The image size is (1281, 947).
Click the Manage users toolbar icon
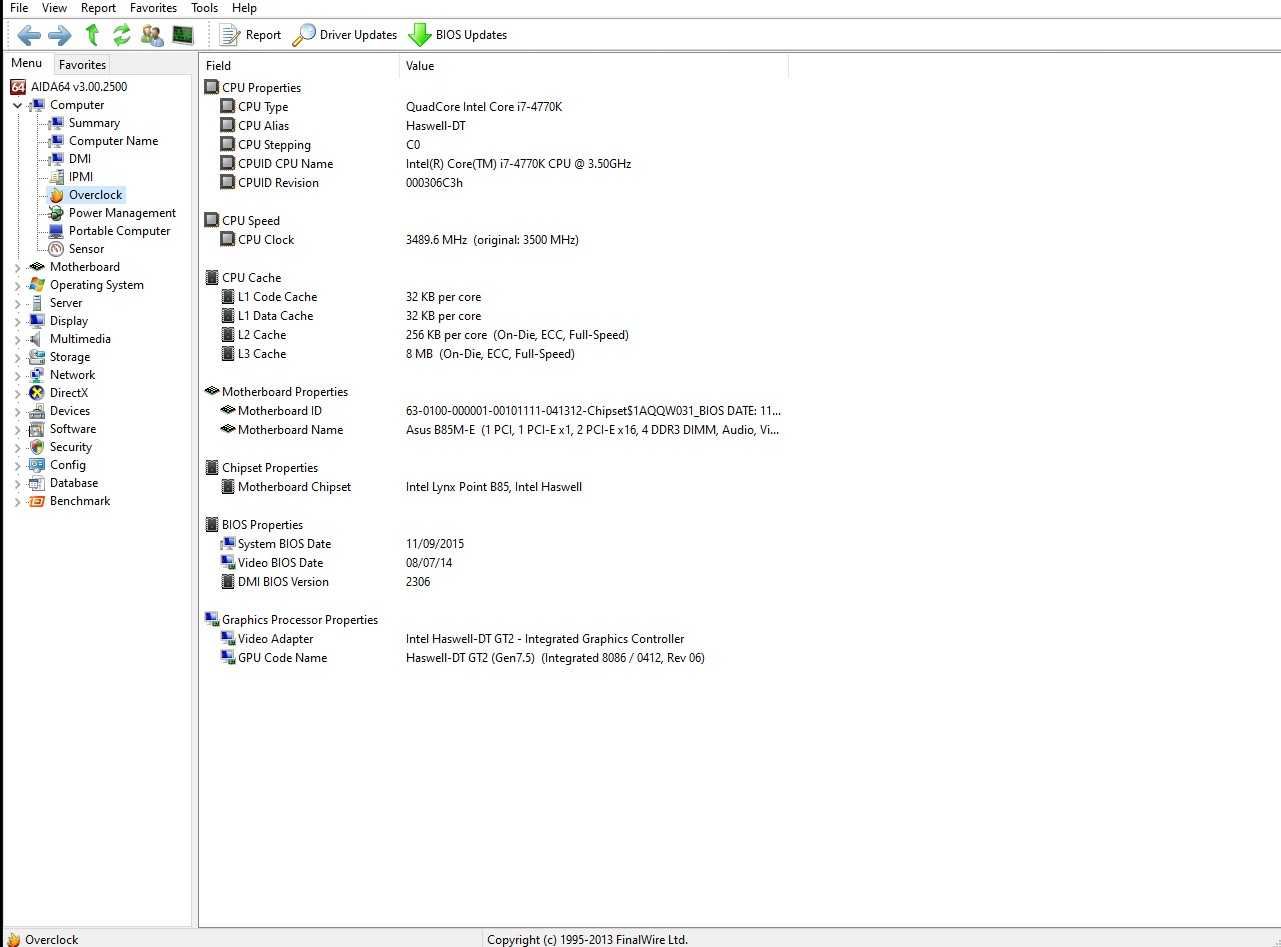[x=152, y=35]
